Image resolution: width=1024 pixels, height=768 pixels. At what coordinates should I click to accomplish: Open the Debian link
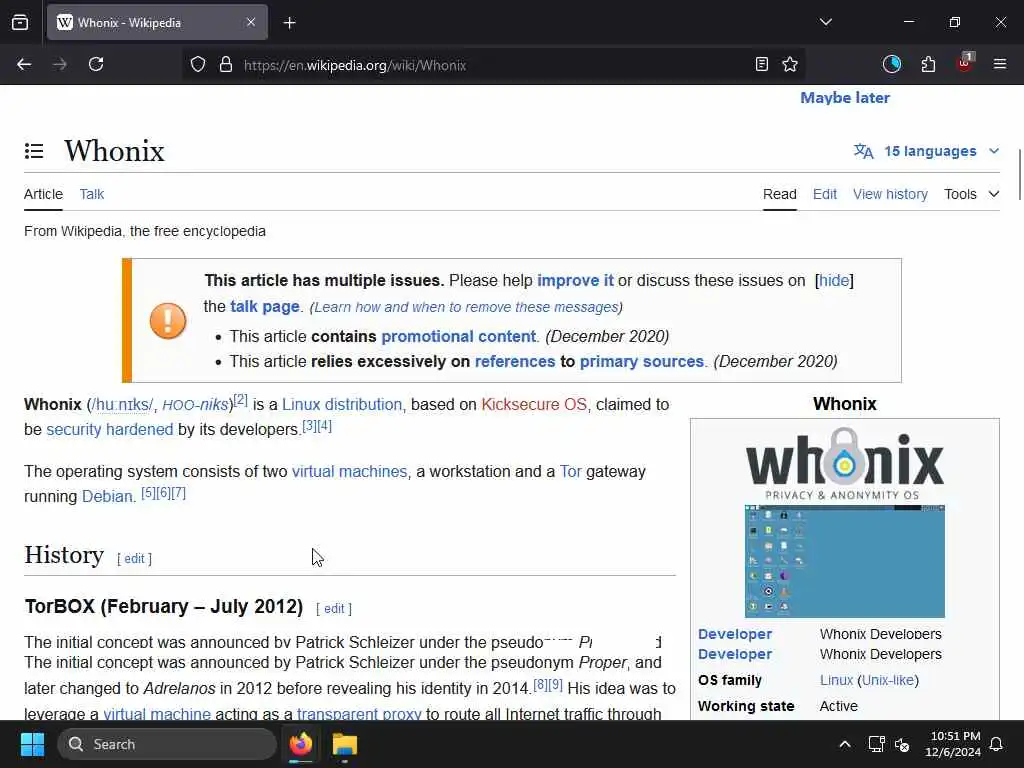107,496
